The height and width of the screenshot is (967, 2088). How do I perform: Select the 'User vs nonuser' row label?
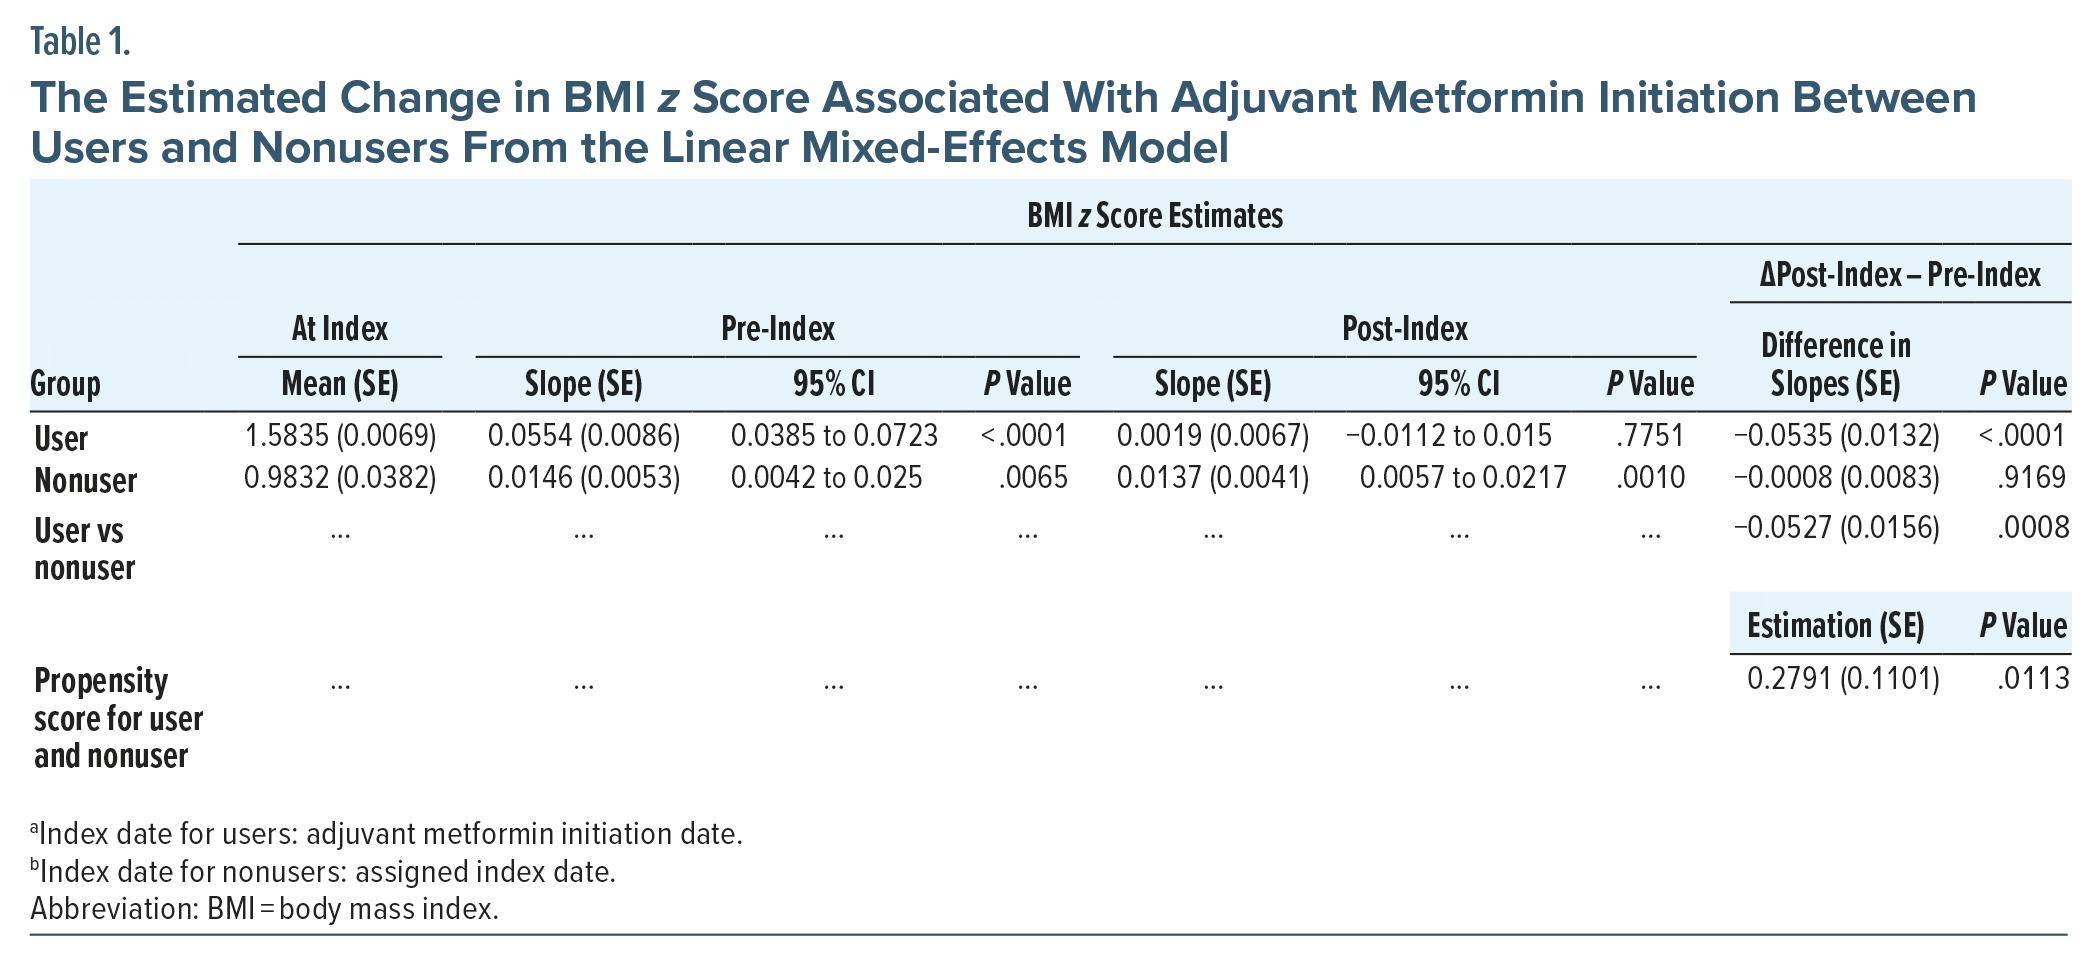[x=84, y=548]
